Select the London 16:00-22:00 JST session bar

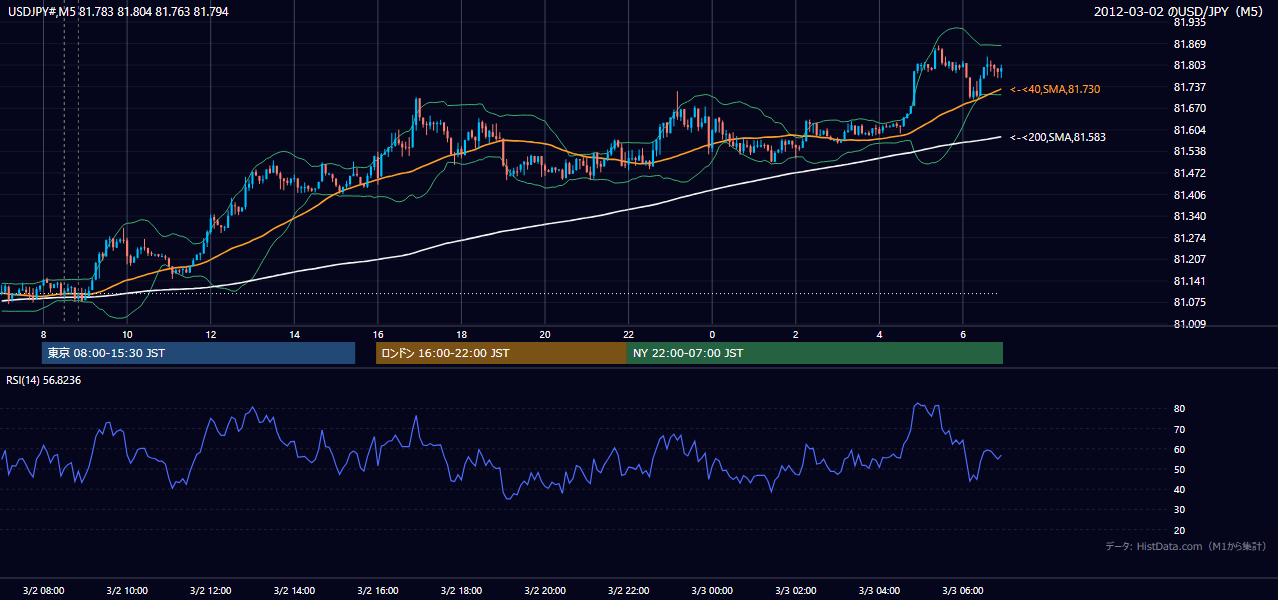pos(501,353)
